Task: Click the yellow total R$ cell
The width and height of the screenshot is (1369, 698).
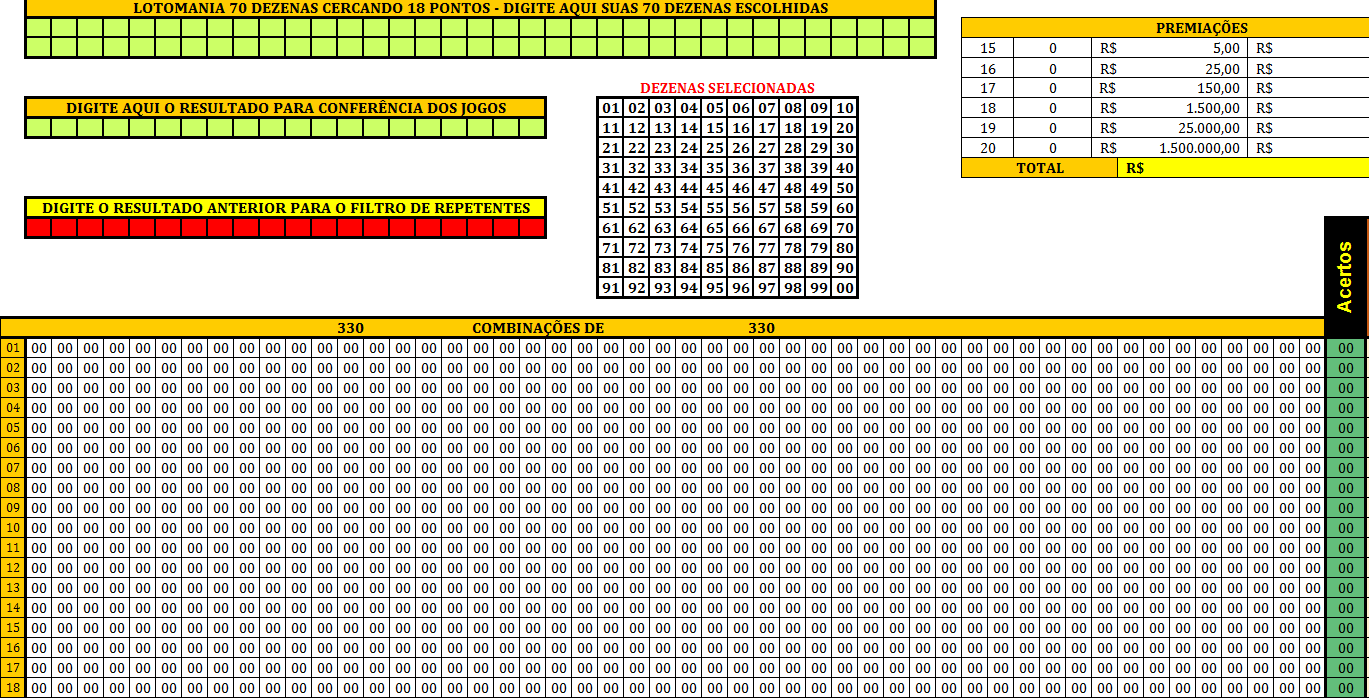Action: click(1243, 168)
